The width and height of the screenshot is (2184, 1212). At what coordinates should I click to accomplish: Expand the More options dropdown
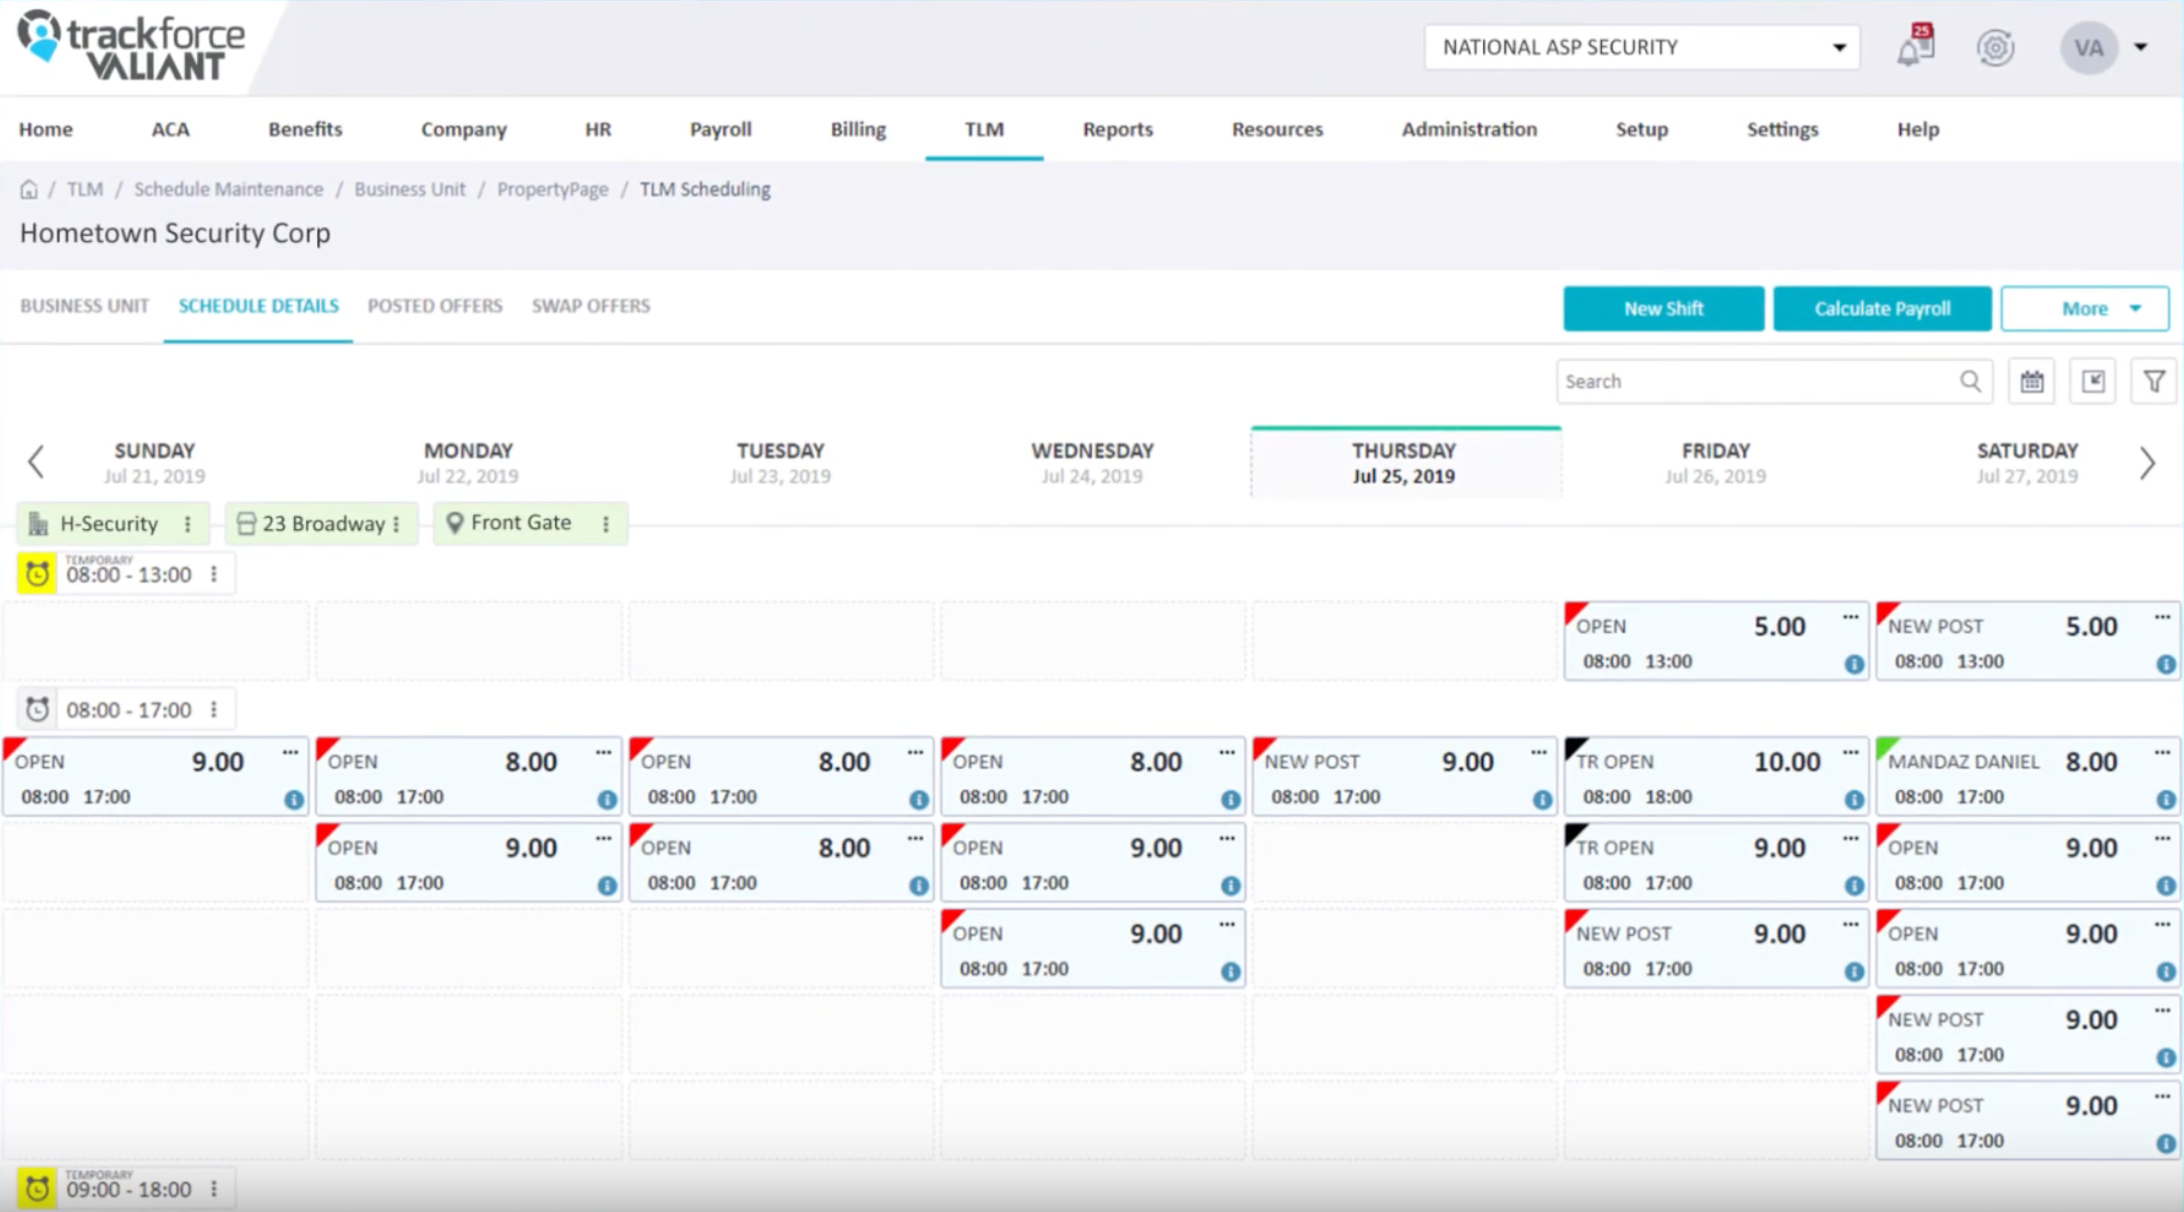2084,308
